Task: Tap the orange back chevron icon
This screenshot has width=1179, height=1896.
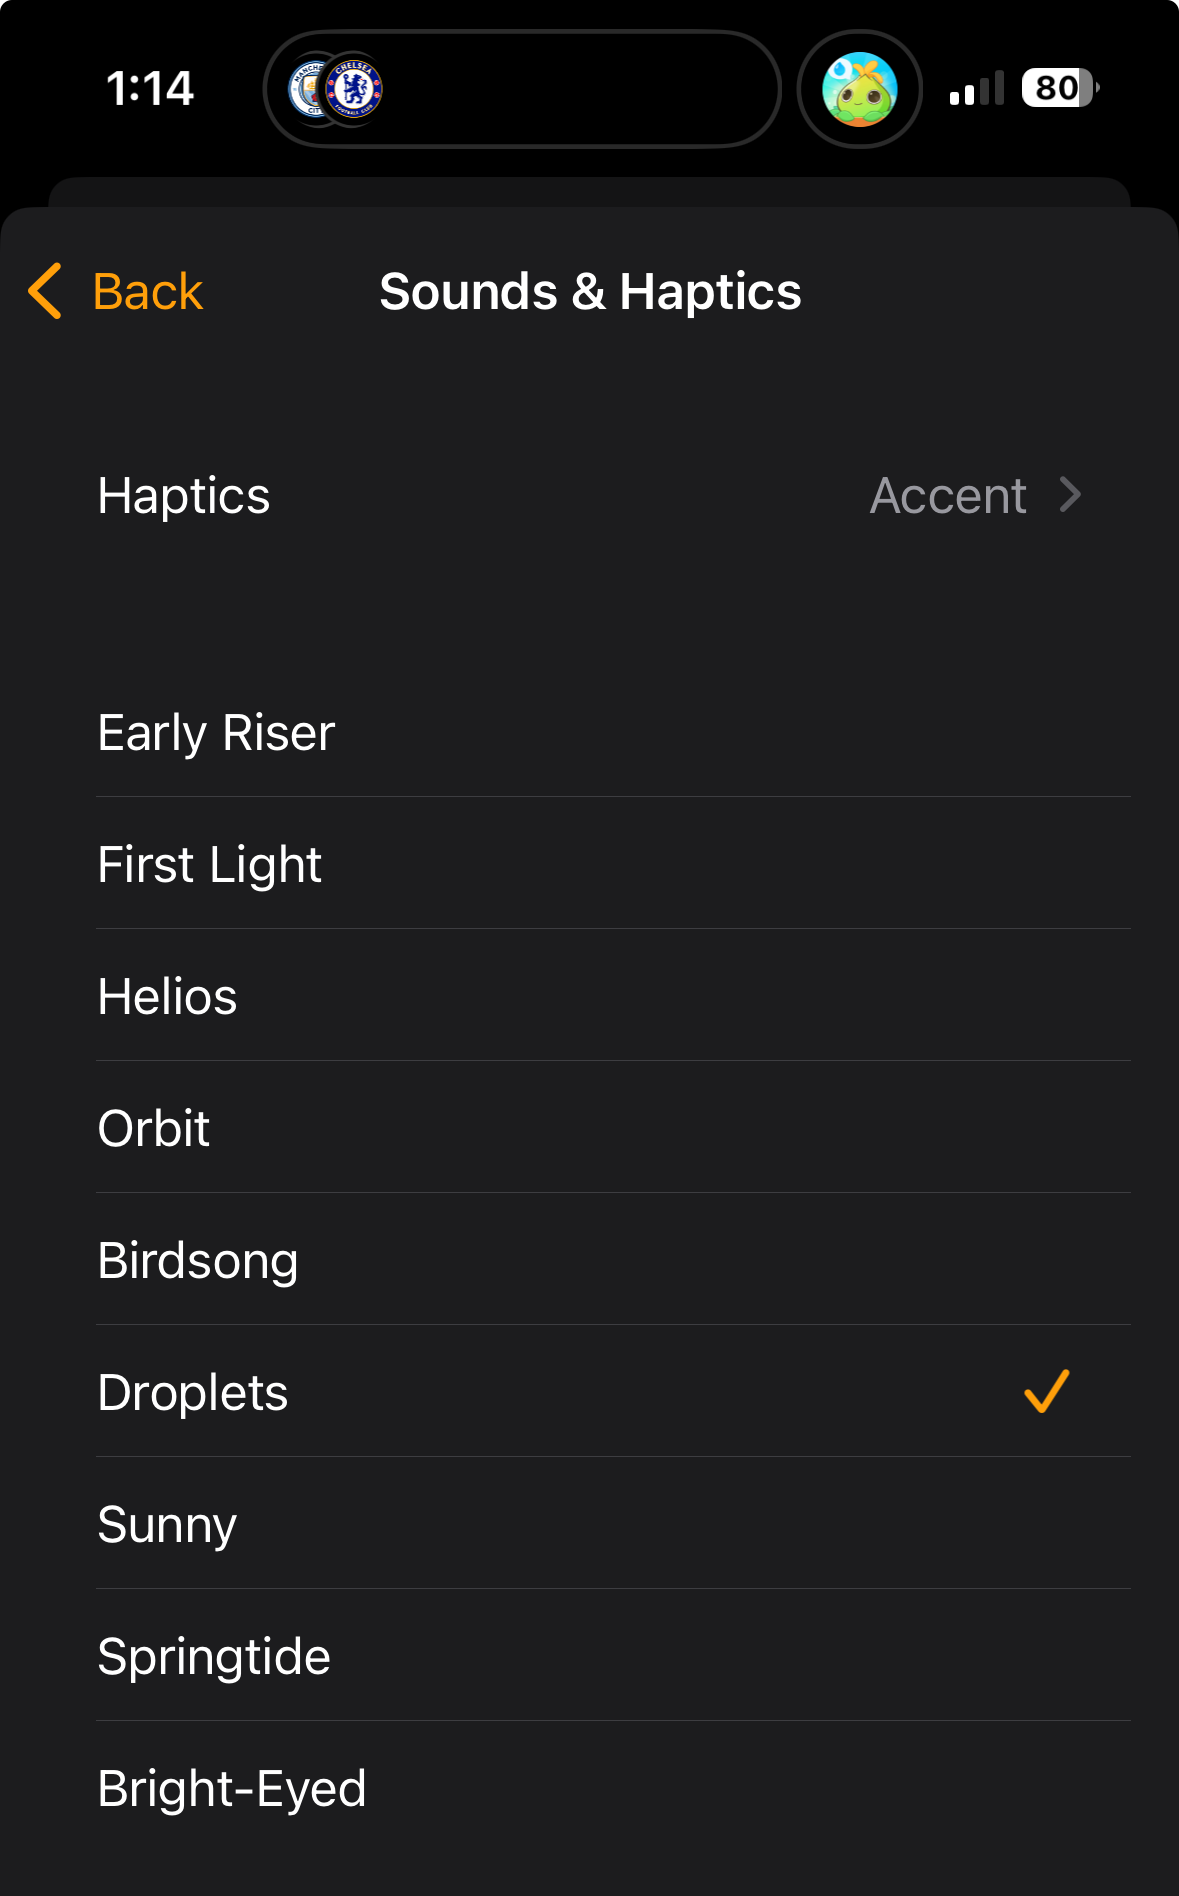Action: (46, 291)
